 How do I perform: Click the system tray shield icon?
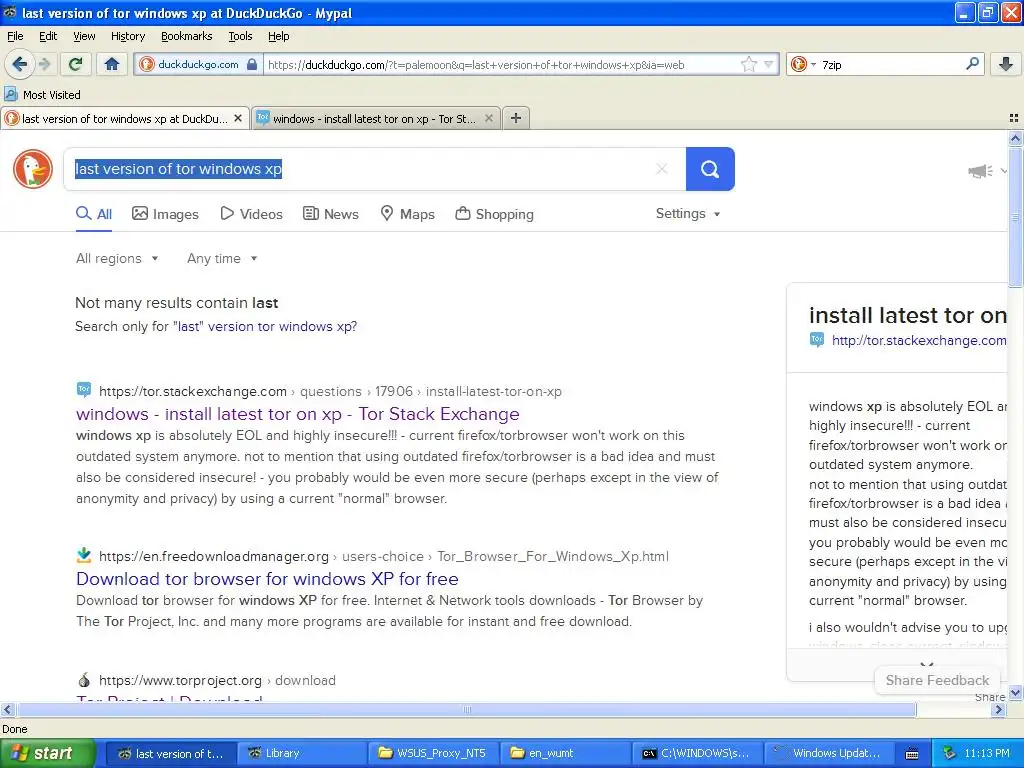[x=949, y=753]
